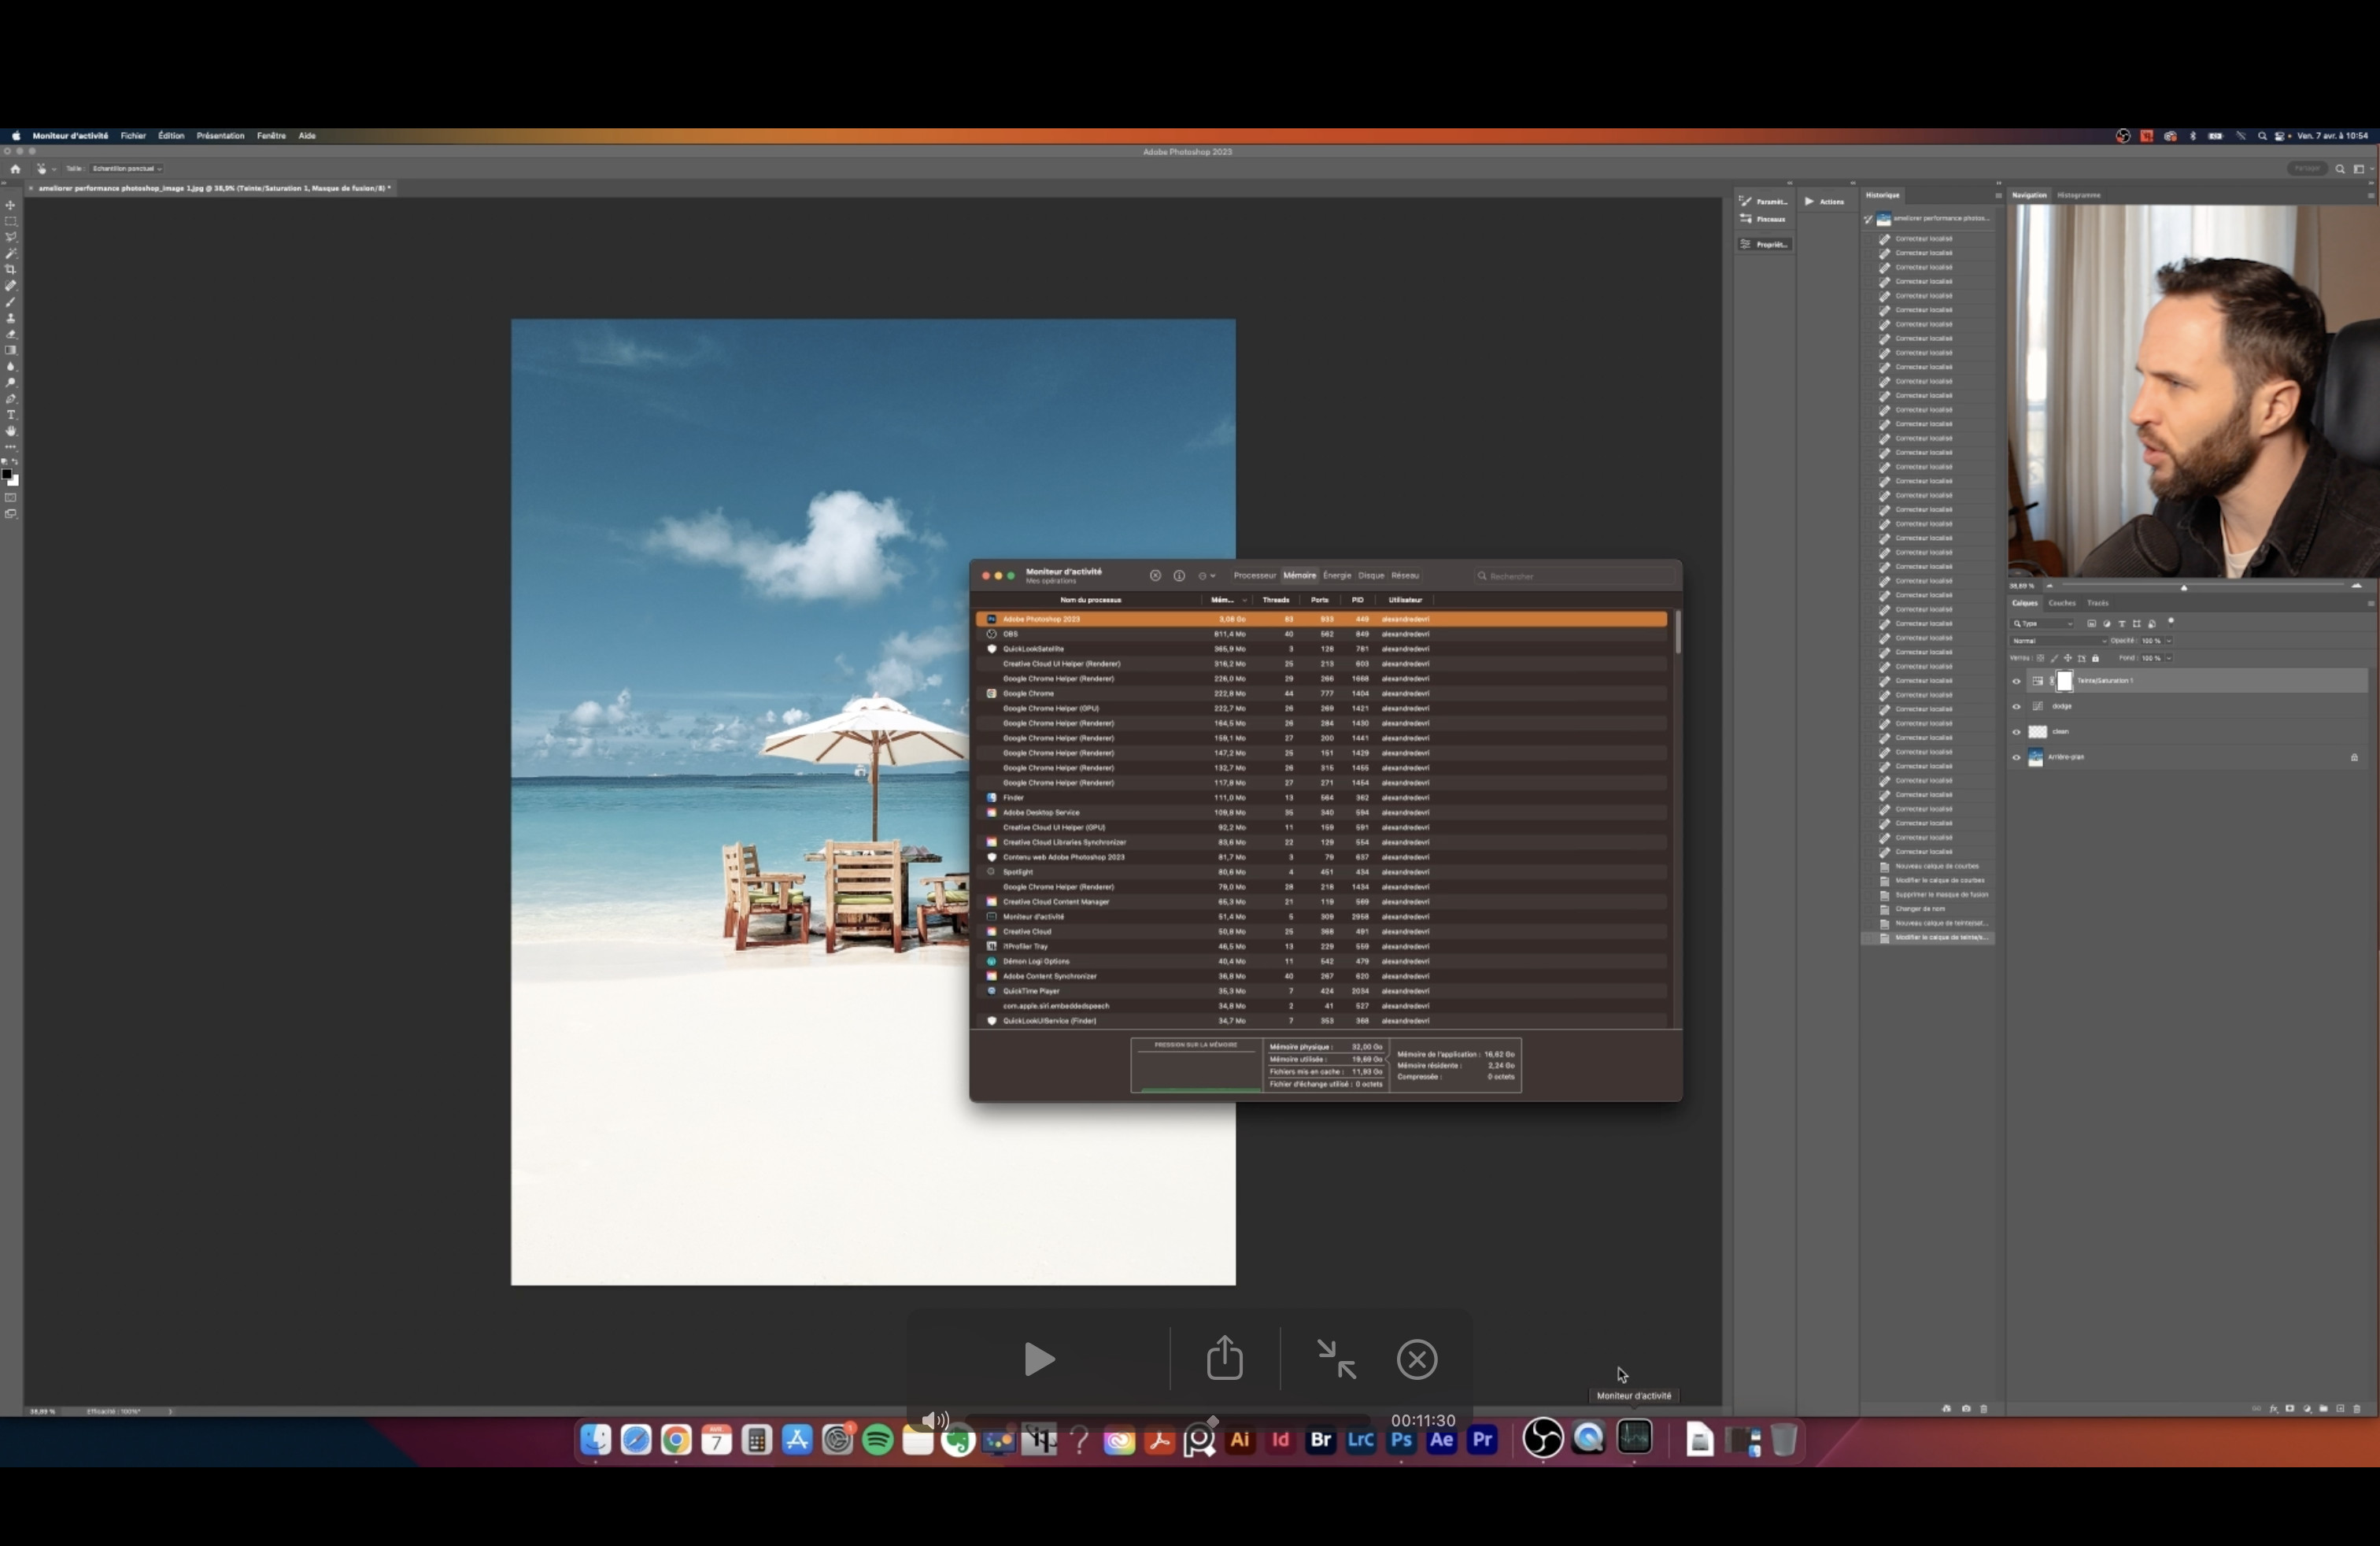The width and height of the screenshot is (2380, 1546).
Task: Switch to the Couches tab
Action: pyautogui.click(x=2061, y=603)
